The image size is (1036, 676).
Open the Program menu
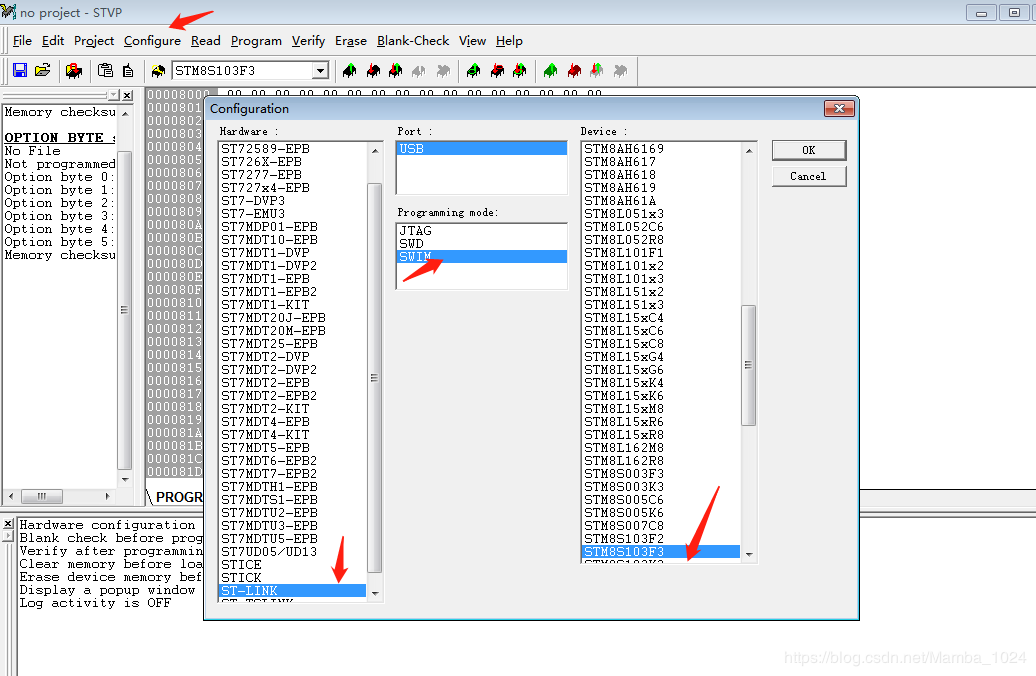[256, 41]
